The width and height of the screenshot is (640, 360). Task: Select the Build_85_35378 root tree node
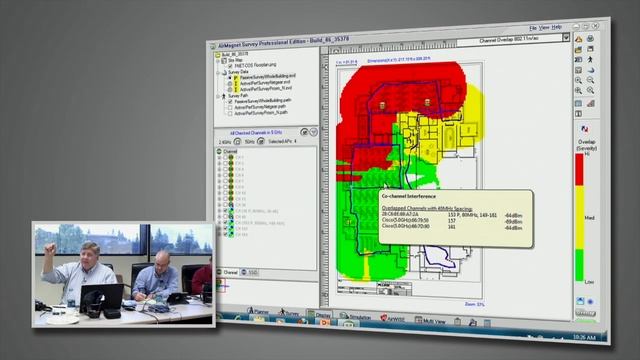click(x=234, y=54)
